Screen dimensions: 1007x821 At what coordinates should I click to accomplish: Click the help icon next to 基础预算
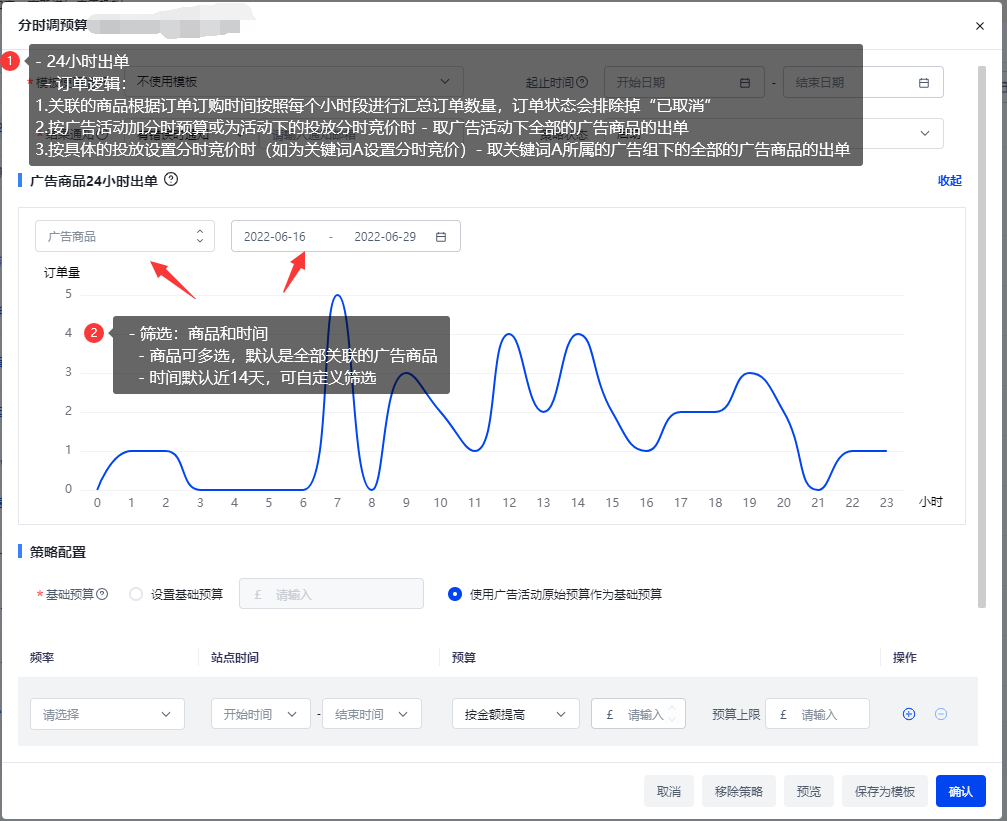[x=102, y=594]
